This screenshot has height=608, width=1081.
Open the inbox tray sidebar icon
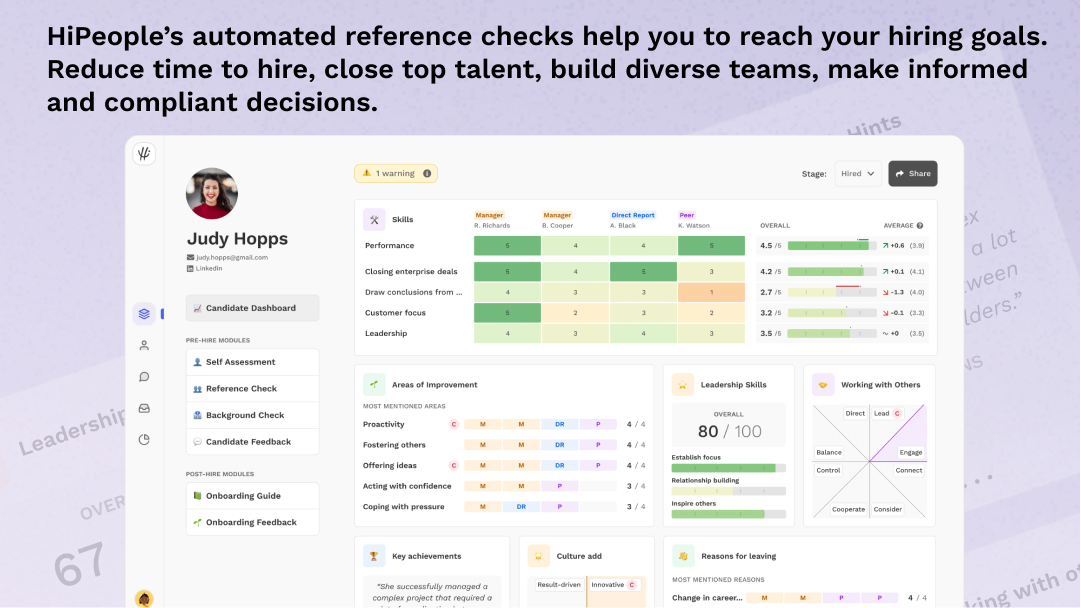(144, 408)
